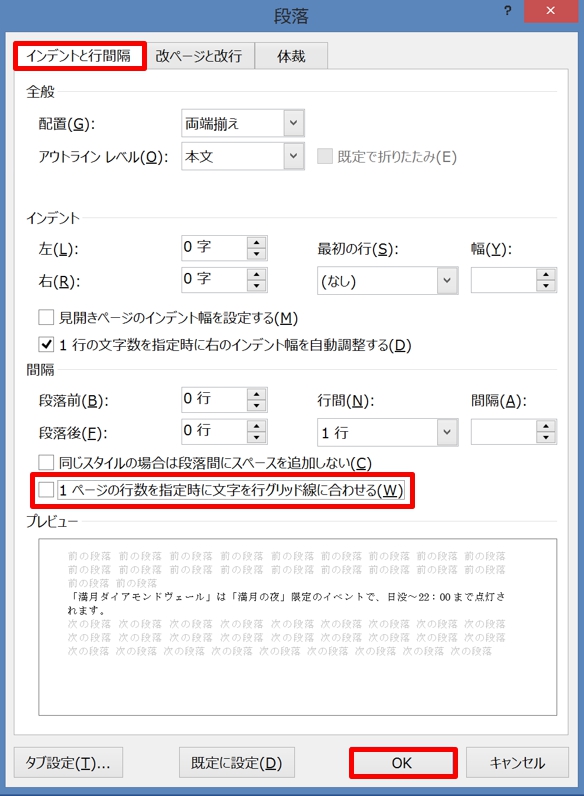Open タブ設定 button
This screenshot has width=584, height=796.
coord(68,762)
